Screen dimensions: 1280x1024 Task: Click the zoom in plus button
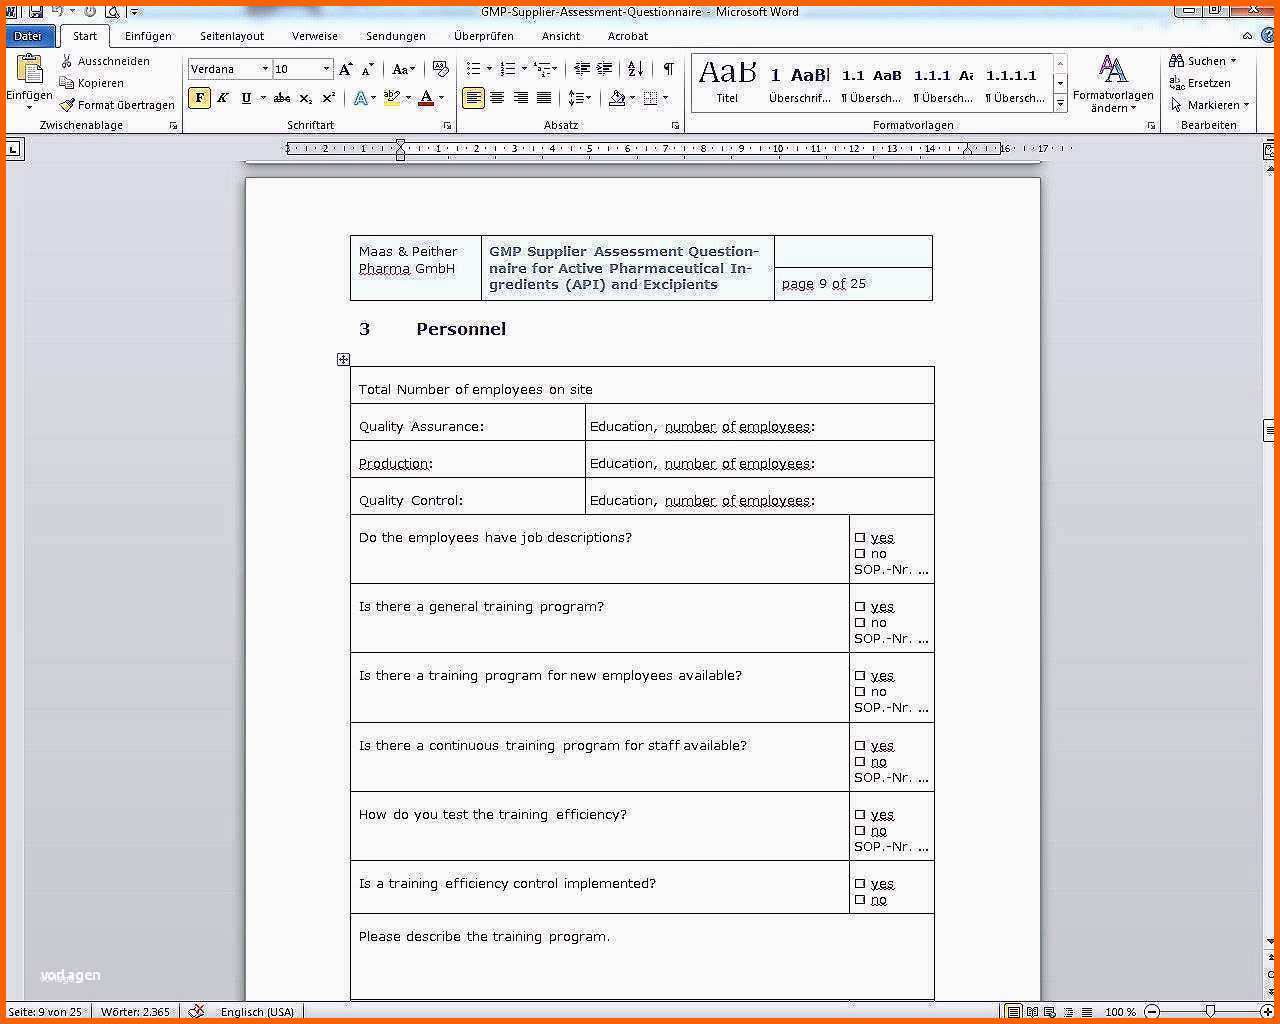[1267, 1012]
